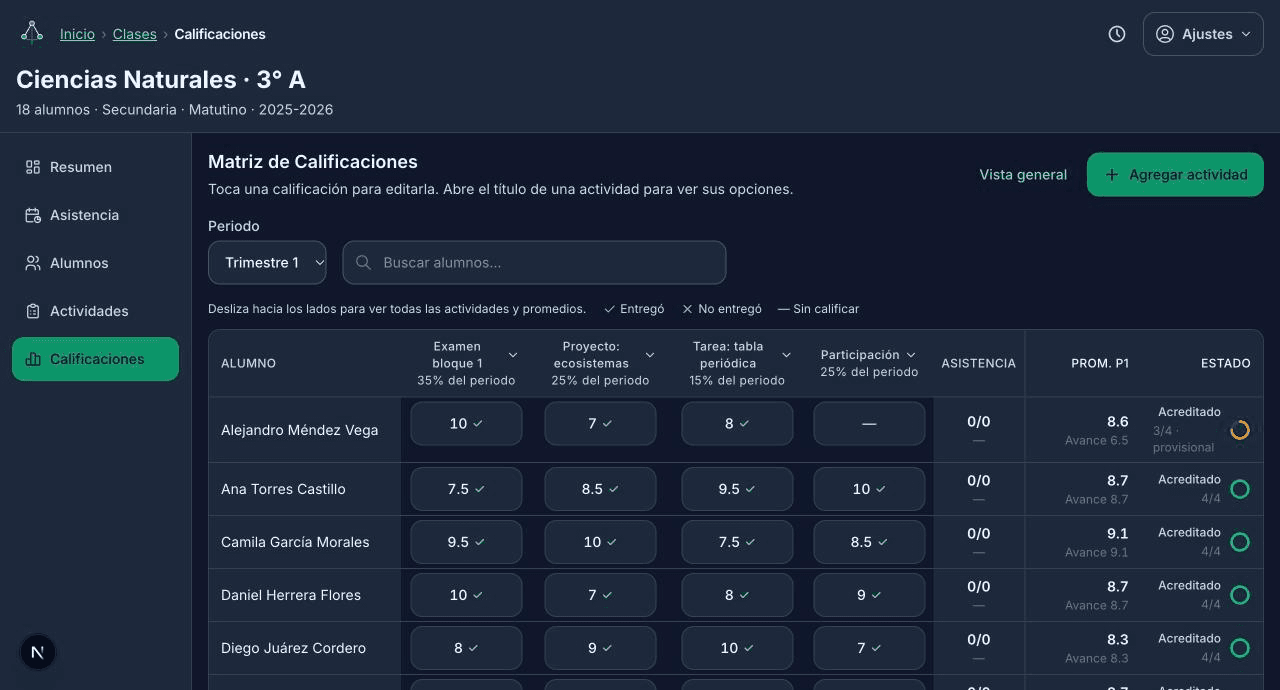Edit Camila's Examen grade 9.5
1280x690 pixels.
coord(466,542)
